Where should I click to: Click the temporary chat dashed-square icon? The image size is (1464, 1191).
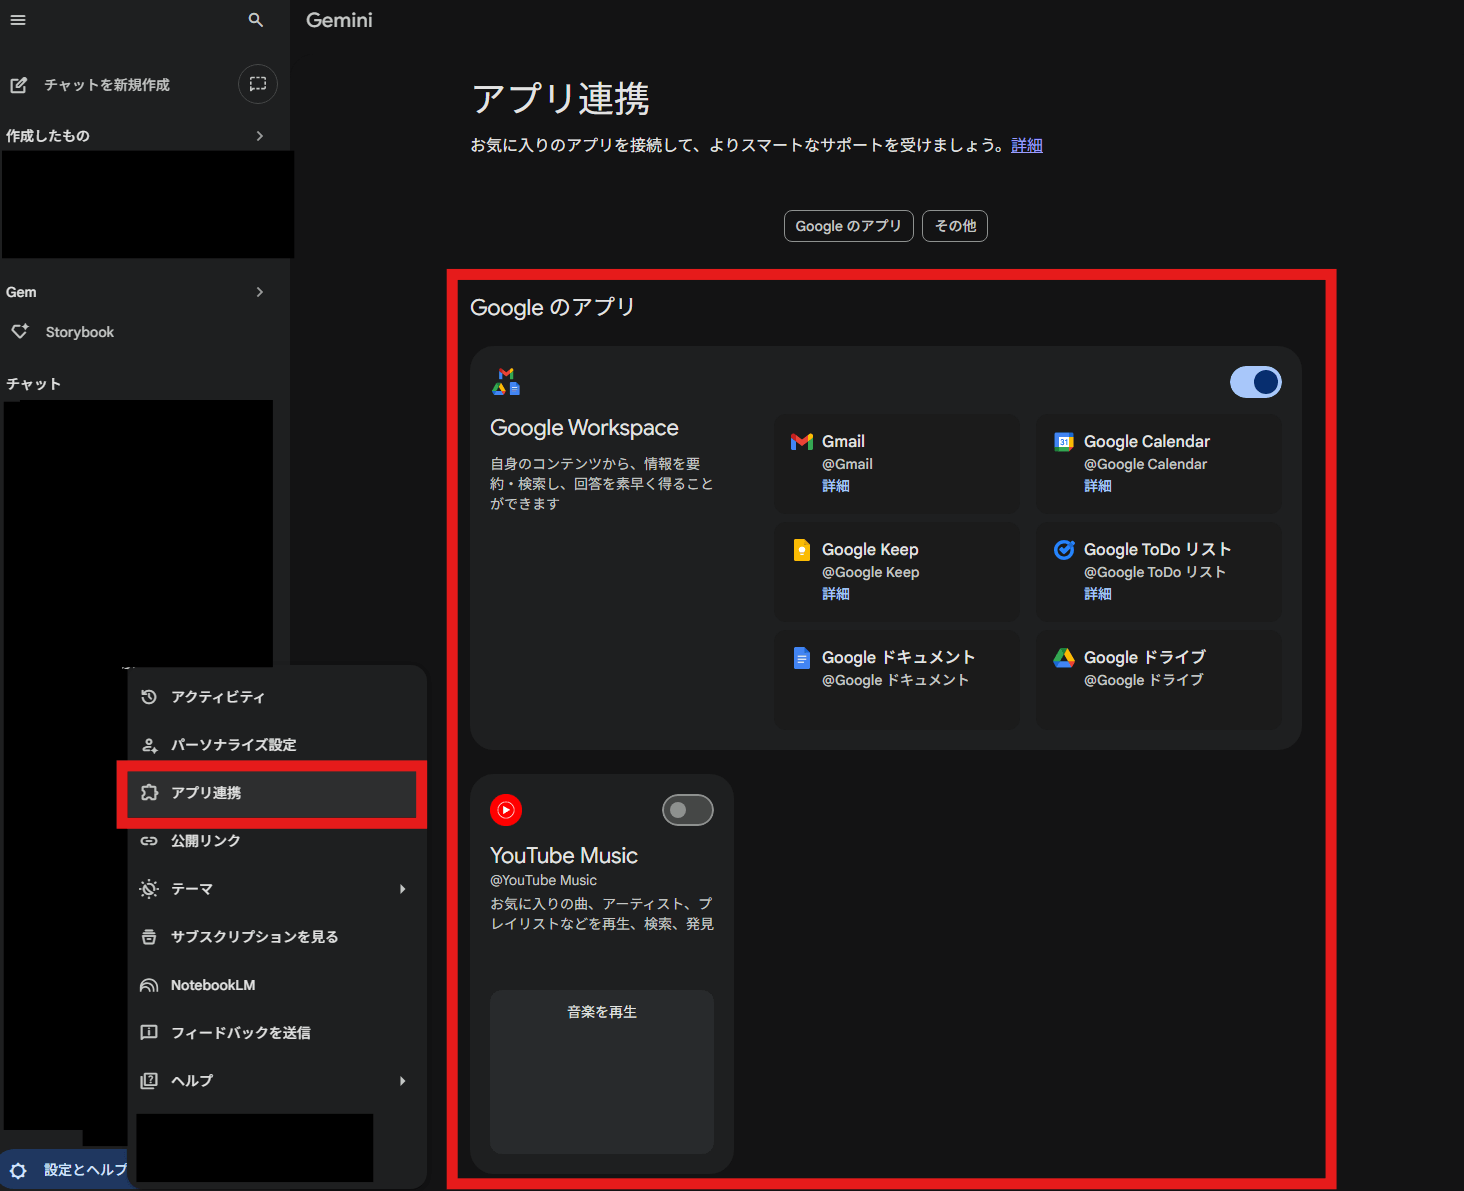pos(258,84)
